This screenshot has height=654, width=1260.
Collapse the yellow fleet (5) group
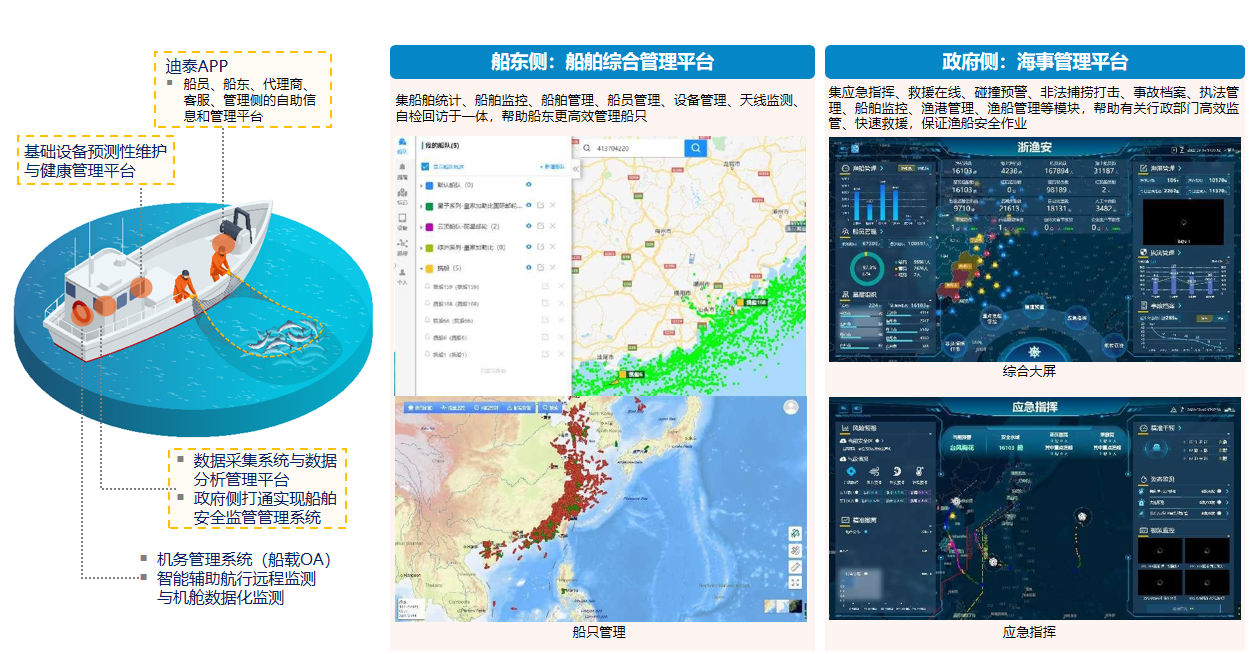(420, 268)
